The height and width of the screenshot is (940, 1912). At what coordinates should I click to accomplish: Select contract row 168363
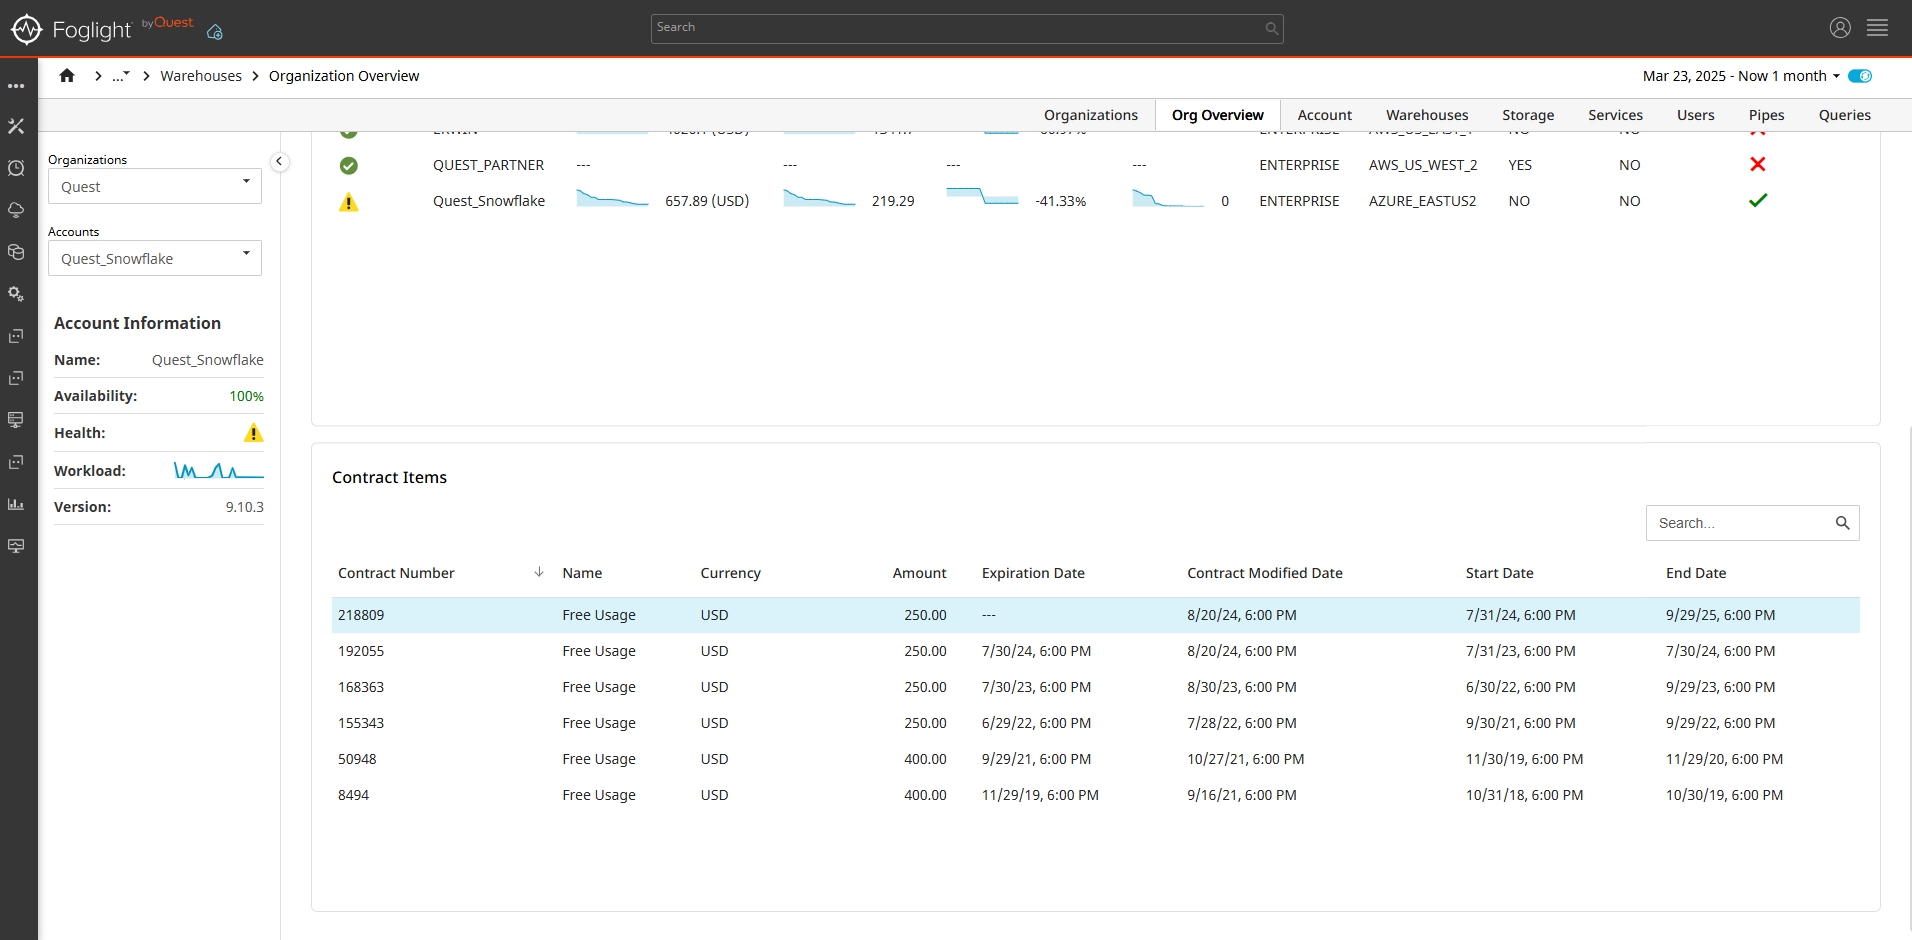click(1095, 687)
